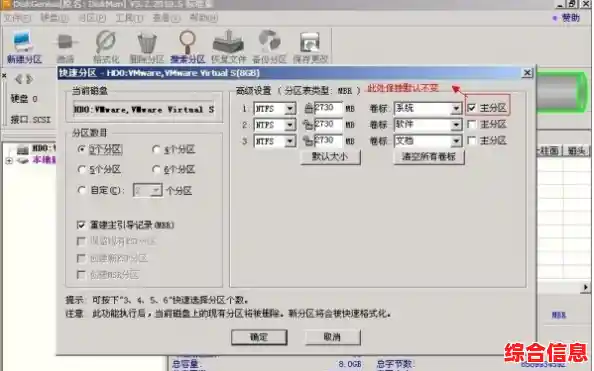The width and height of the screenshot is (594, 371).
Task: Open partition 3 NTFS file system dropdown
Action: pyautogui.click(x=290, y=141)
